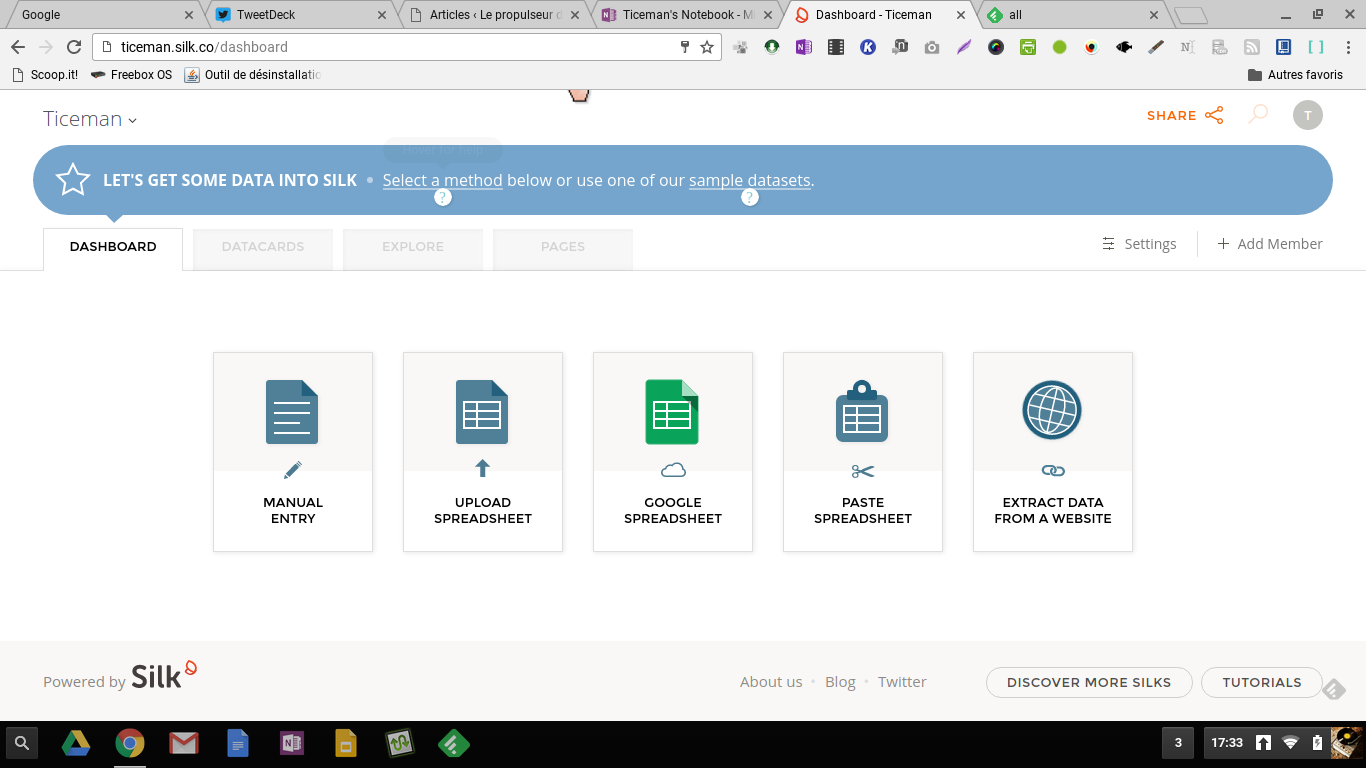Click the blue K extension icon
The image size is (1366, 768).
click(868, 47)
